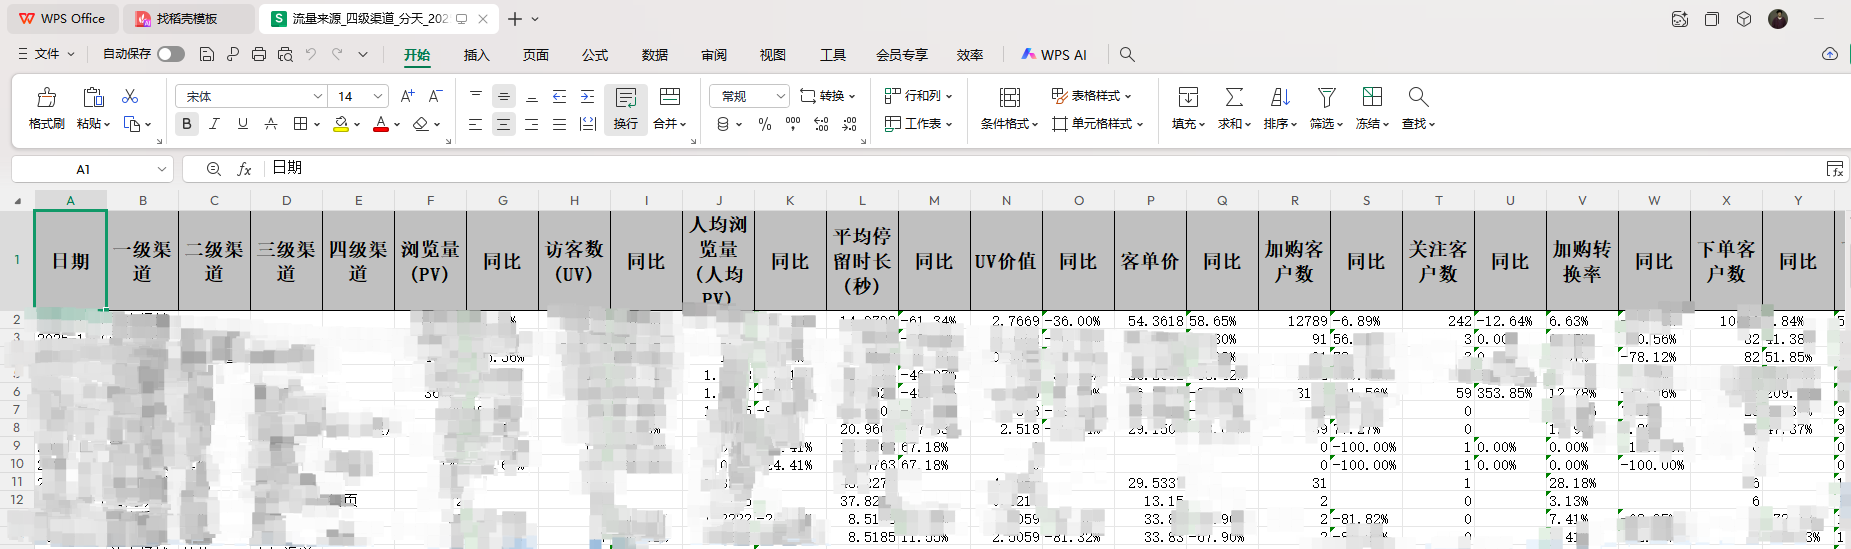Align cell content to top
1851x549 pixels.
point(476,96)
